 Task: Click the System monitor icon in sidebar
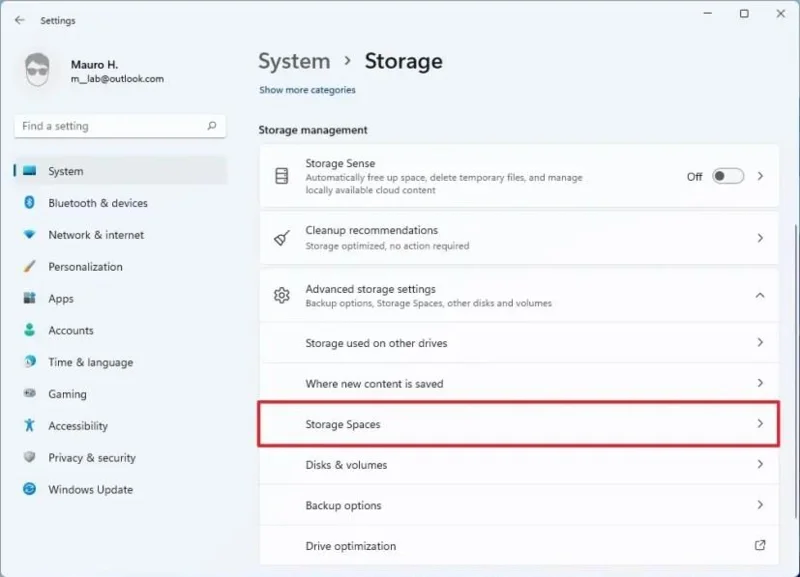click(x=30, y=171)
